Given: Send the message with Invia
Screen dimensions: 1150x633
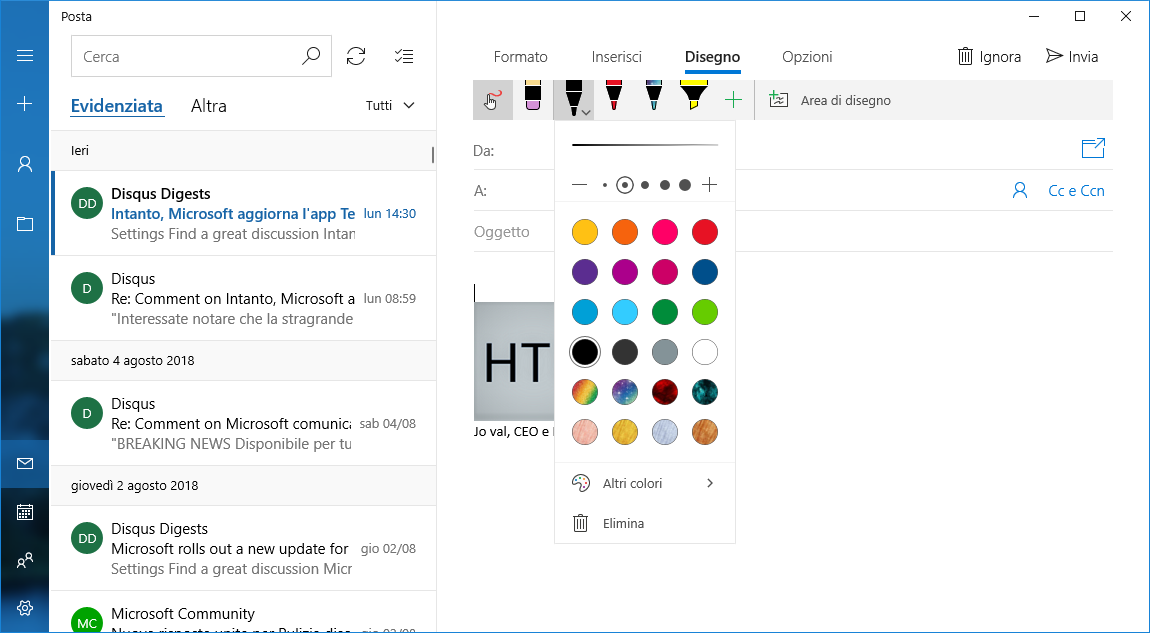Looking at the screenshot, I should click(1072, 57).
